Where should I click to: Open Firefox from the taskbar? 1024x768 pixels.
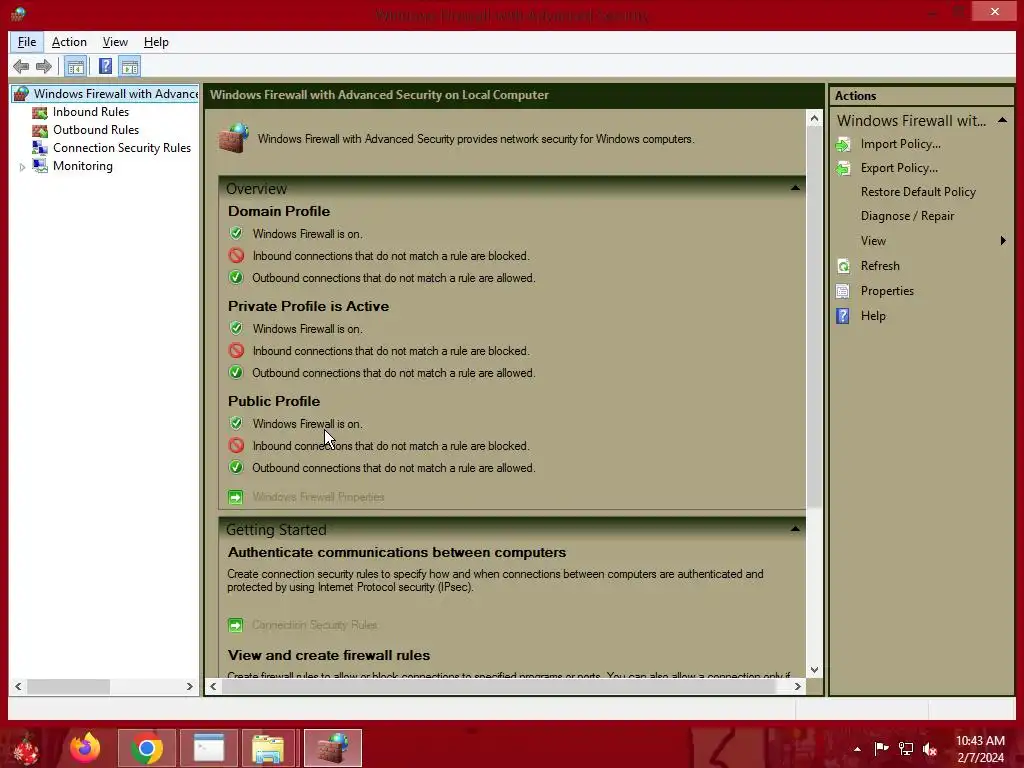(86, 748)
